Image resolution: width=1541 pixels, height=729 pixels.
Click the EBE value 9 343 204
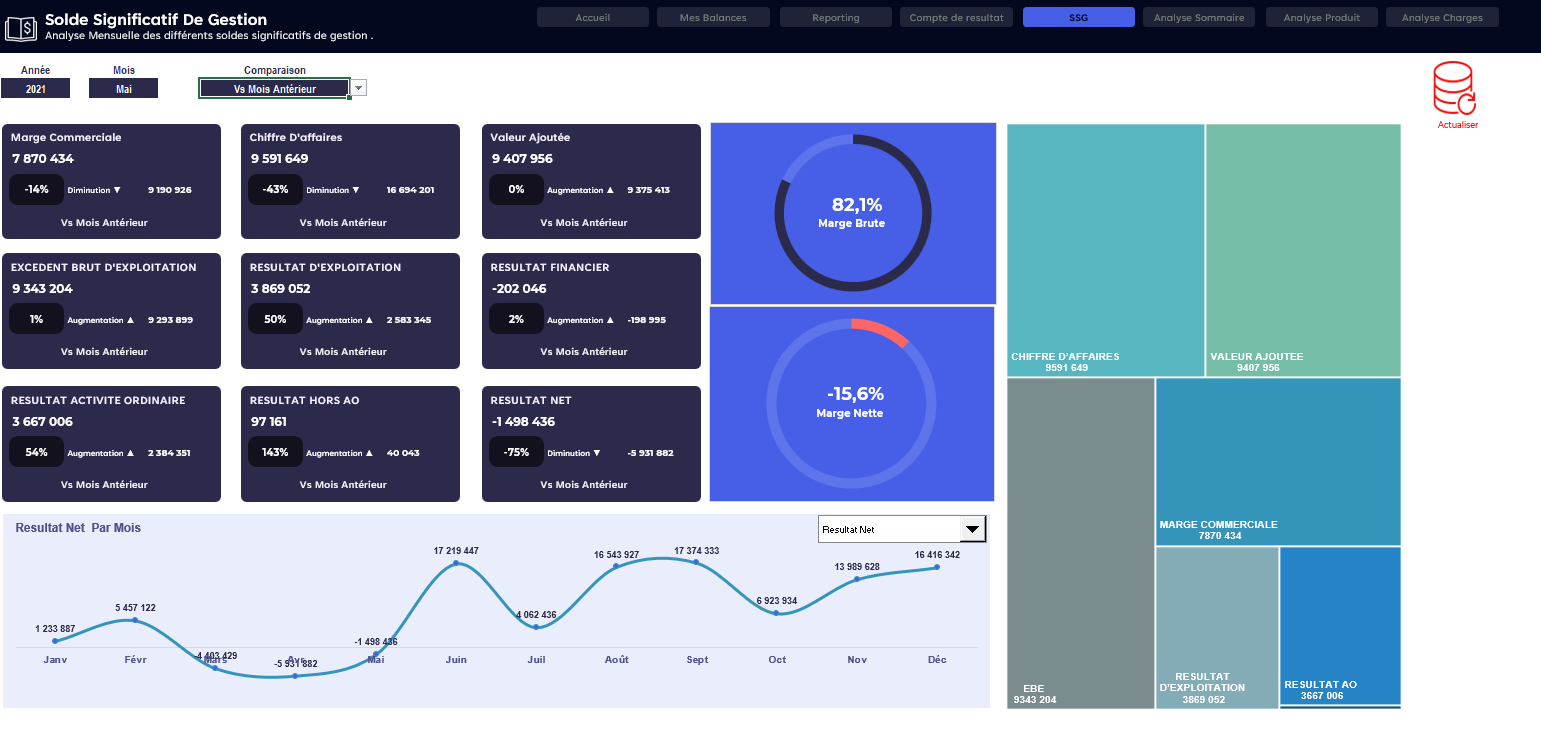pyautogui.click(x=43, y=289)
